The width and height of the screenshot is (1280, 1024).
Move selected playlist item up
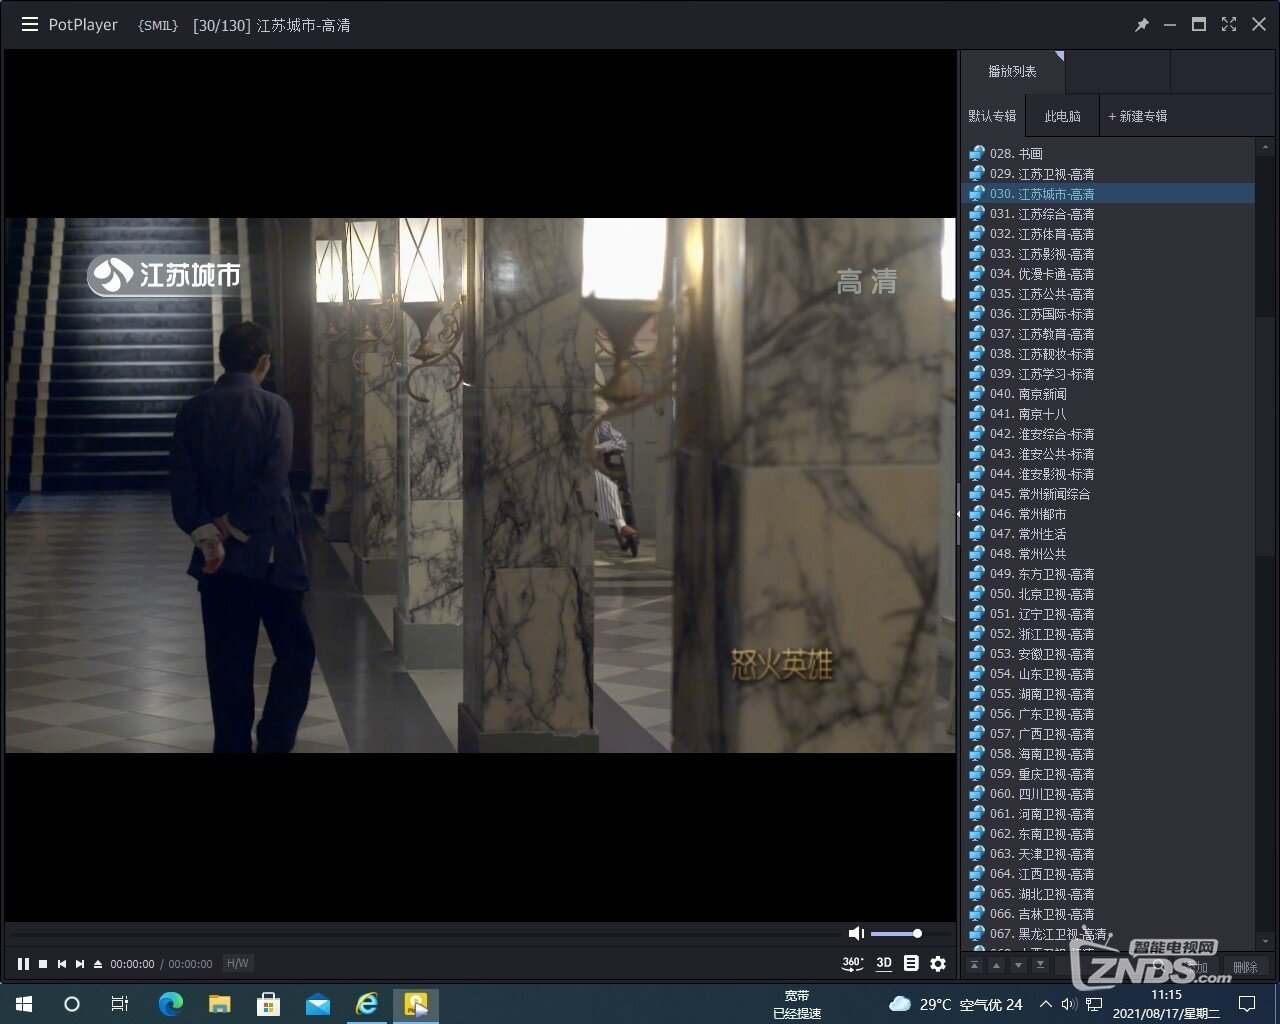pyautogui.click(x=996, y=965)
